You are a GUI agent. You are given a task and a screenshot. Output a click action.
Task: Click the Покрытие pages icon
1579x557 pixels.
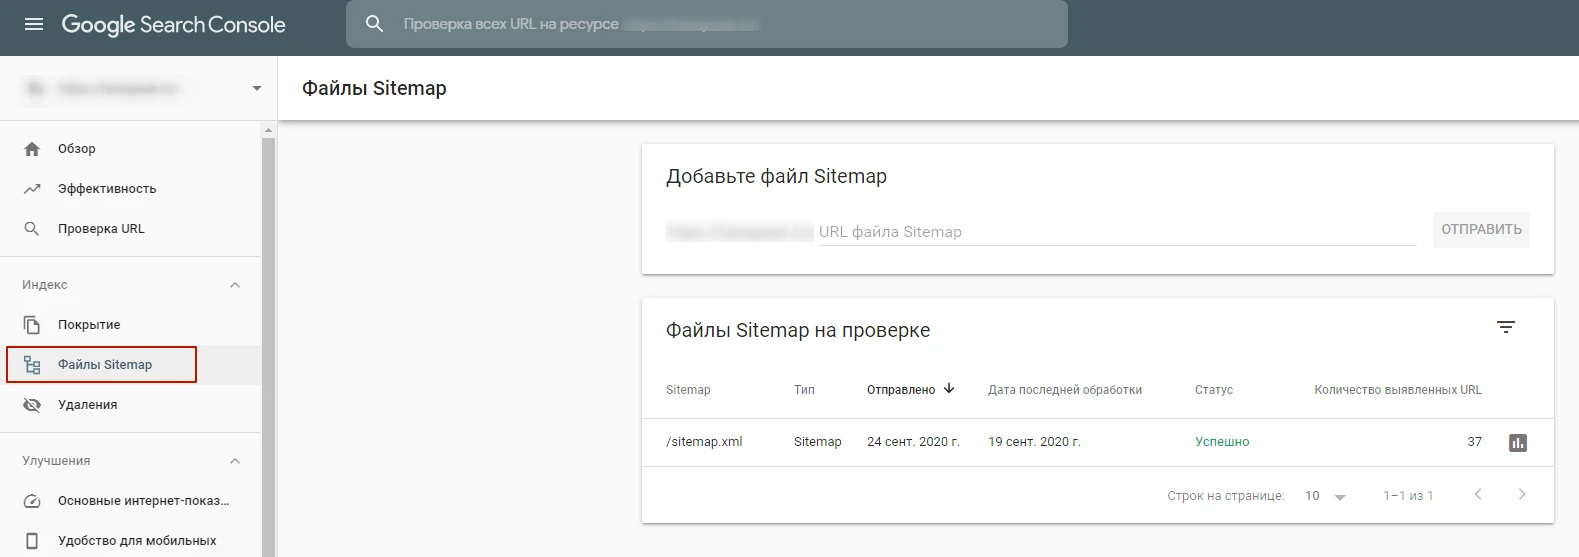pos(32,325)
